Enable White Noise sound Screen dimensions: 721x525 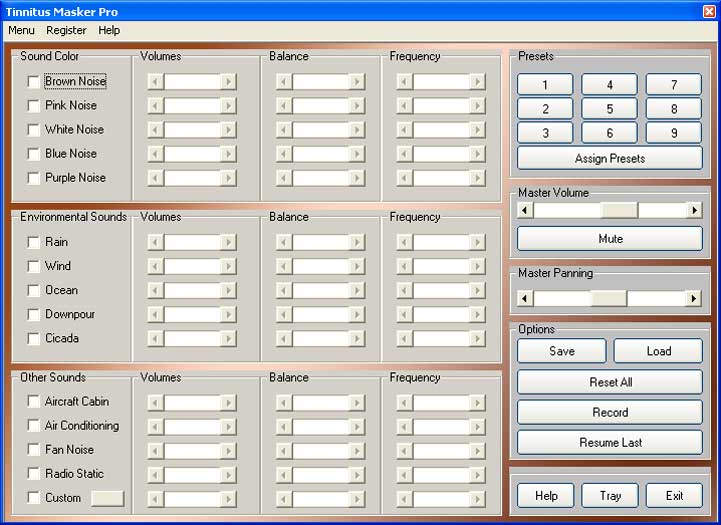click(34, 130)
